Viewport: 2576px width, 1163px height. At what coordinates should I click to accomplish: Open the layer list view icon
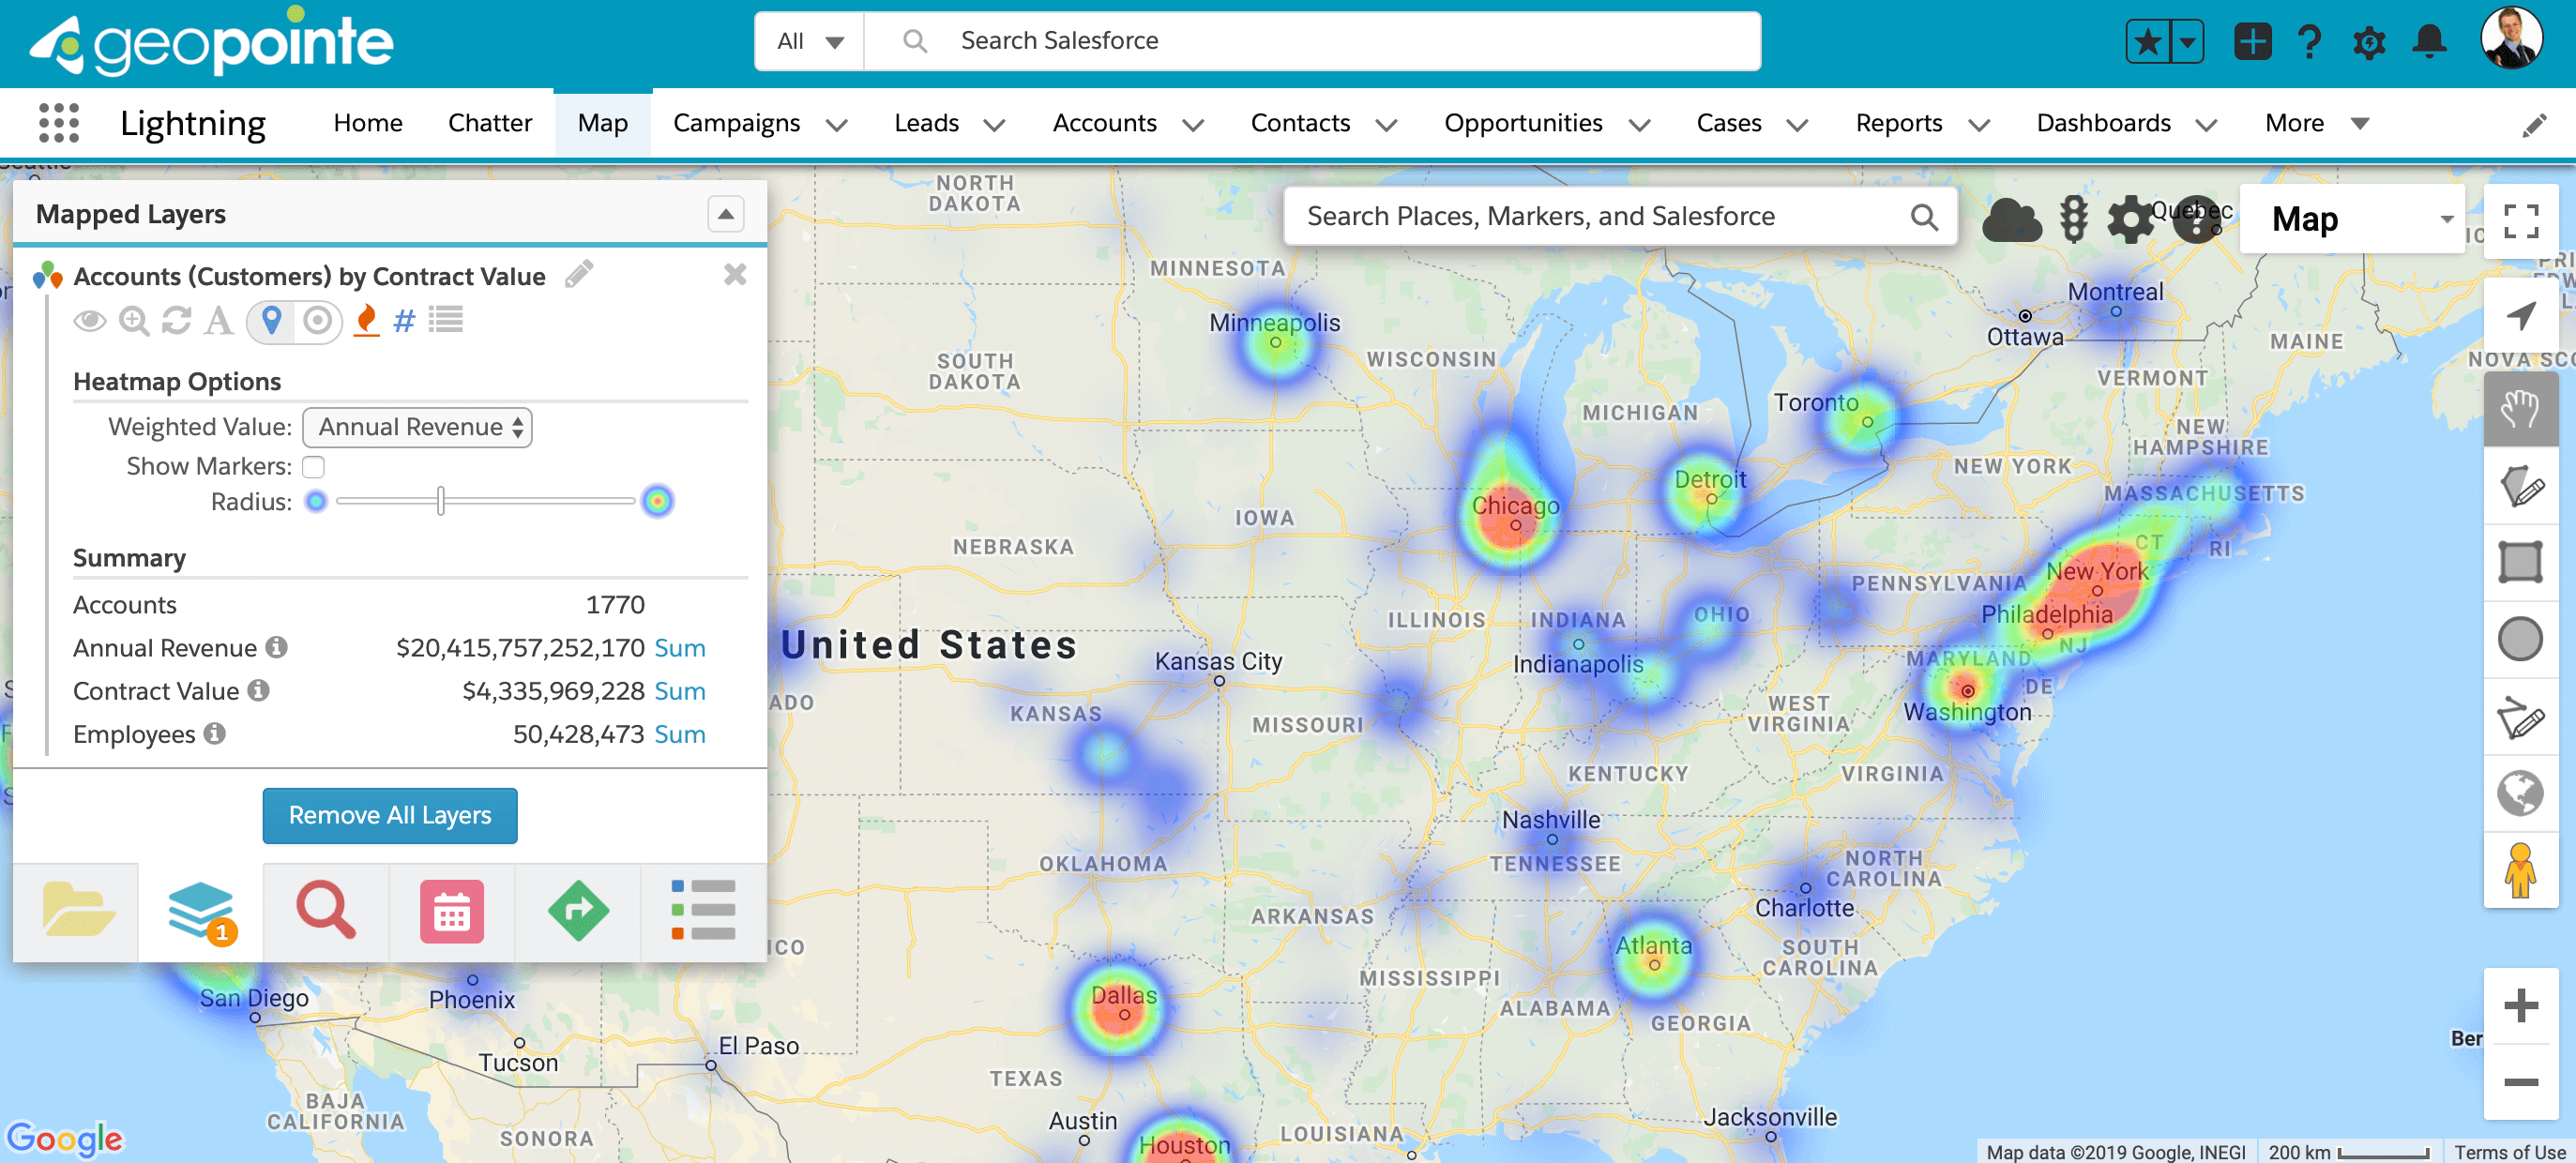446,320
